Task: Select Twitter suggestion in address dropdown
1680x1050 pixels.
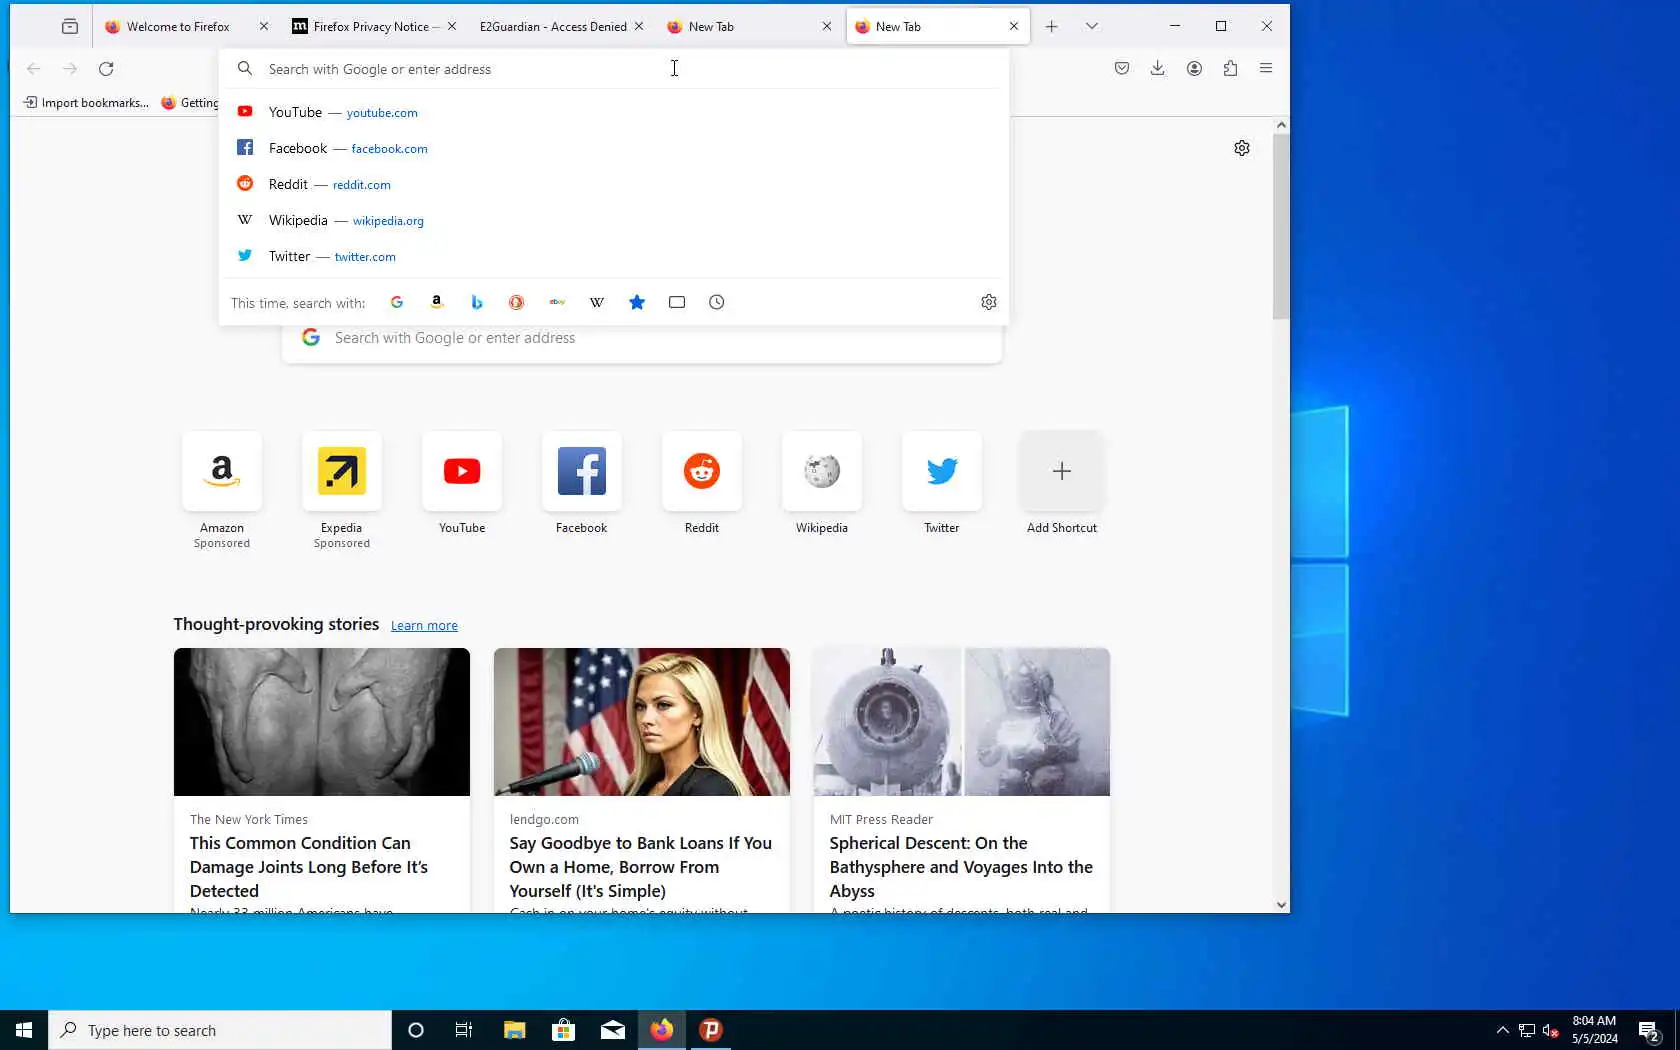Action: [x=614, y=256]
